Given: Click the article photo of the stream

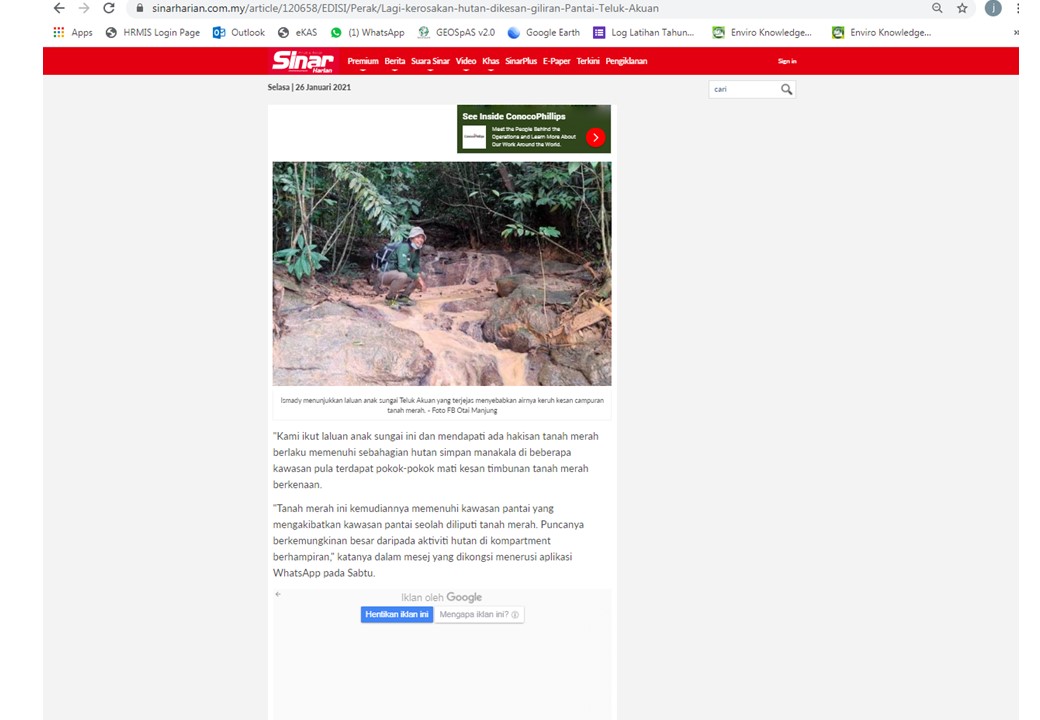Looking at the screenshot, I should click(442, 274).
